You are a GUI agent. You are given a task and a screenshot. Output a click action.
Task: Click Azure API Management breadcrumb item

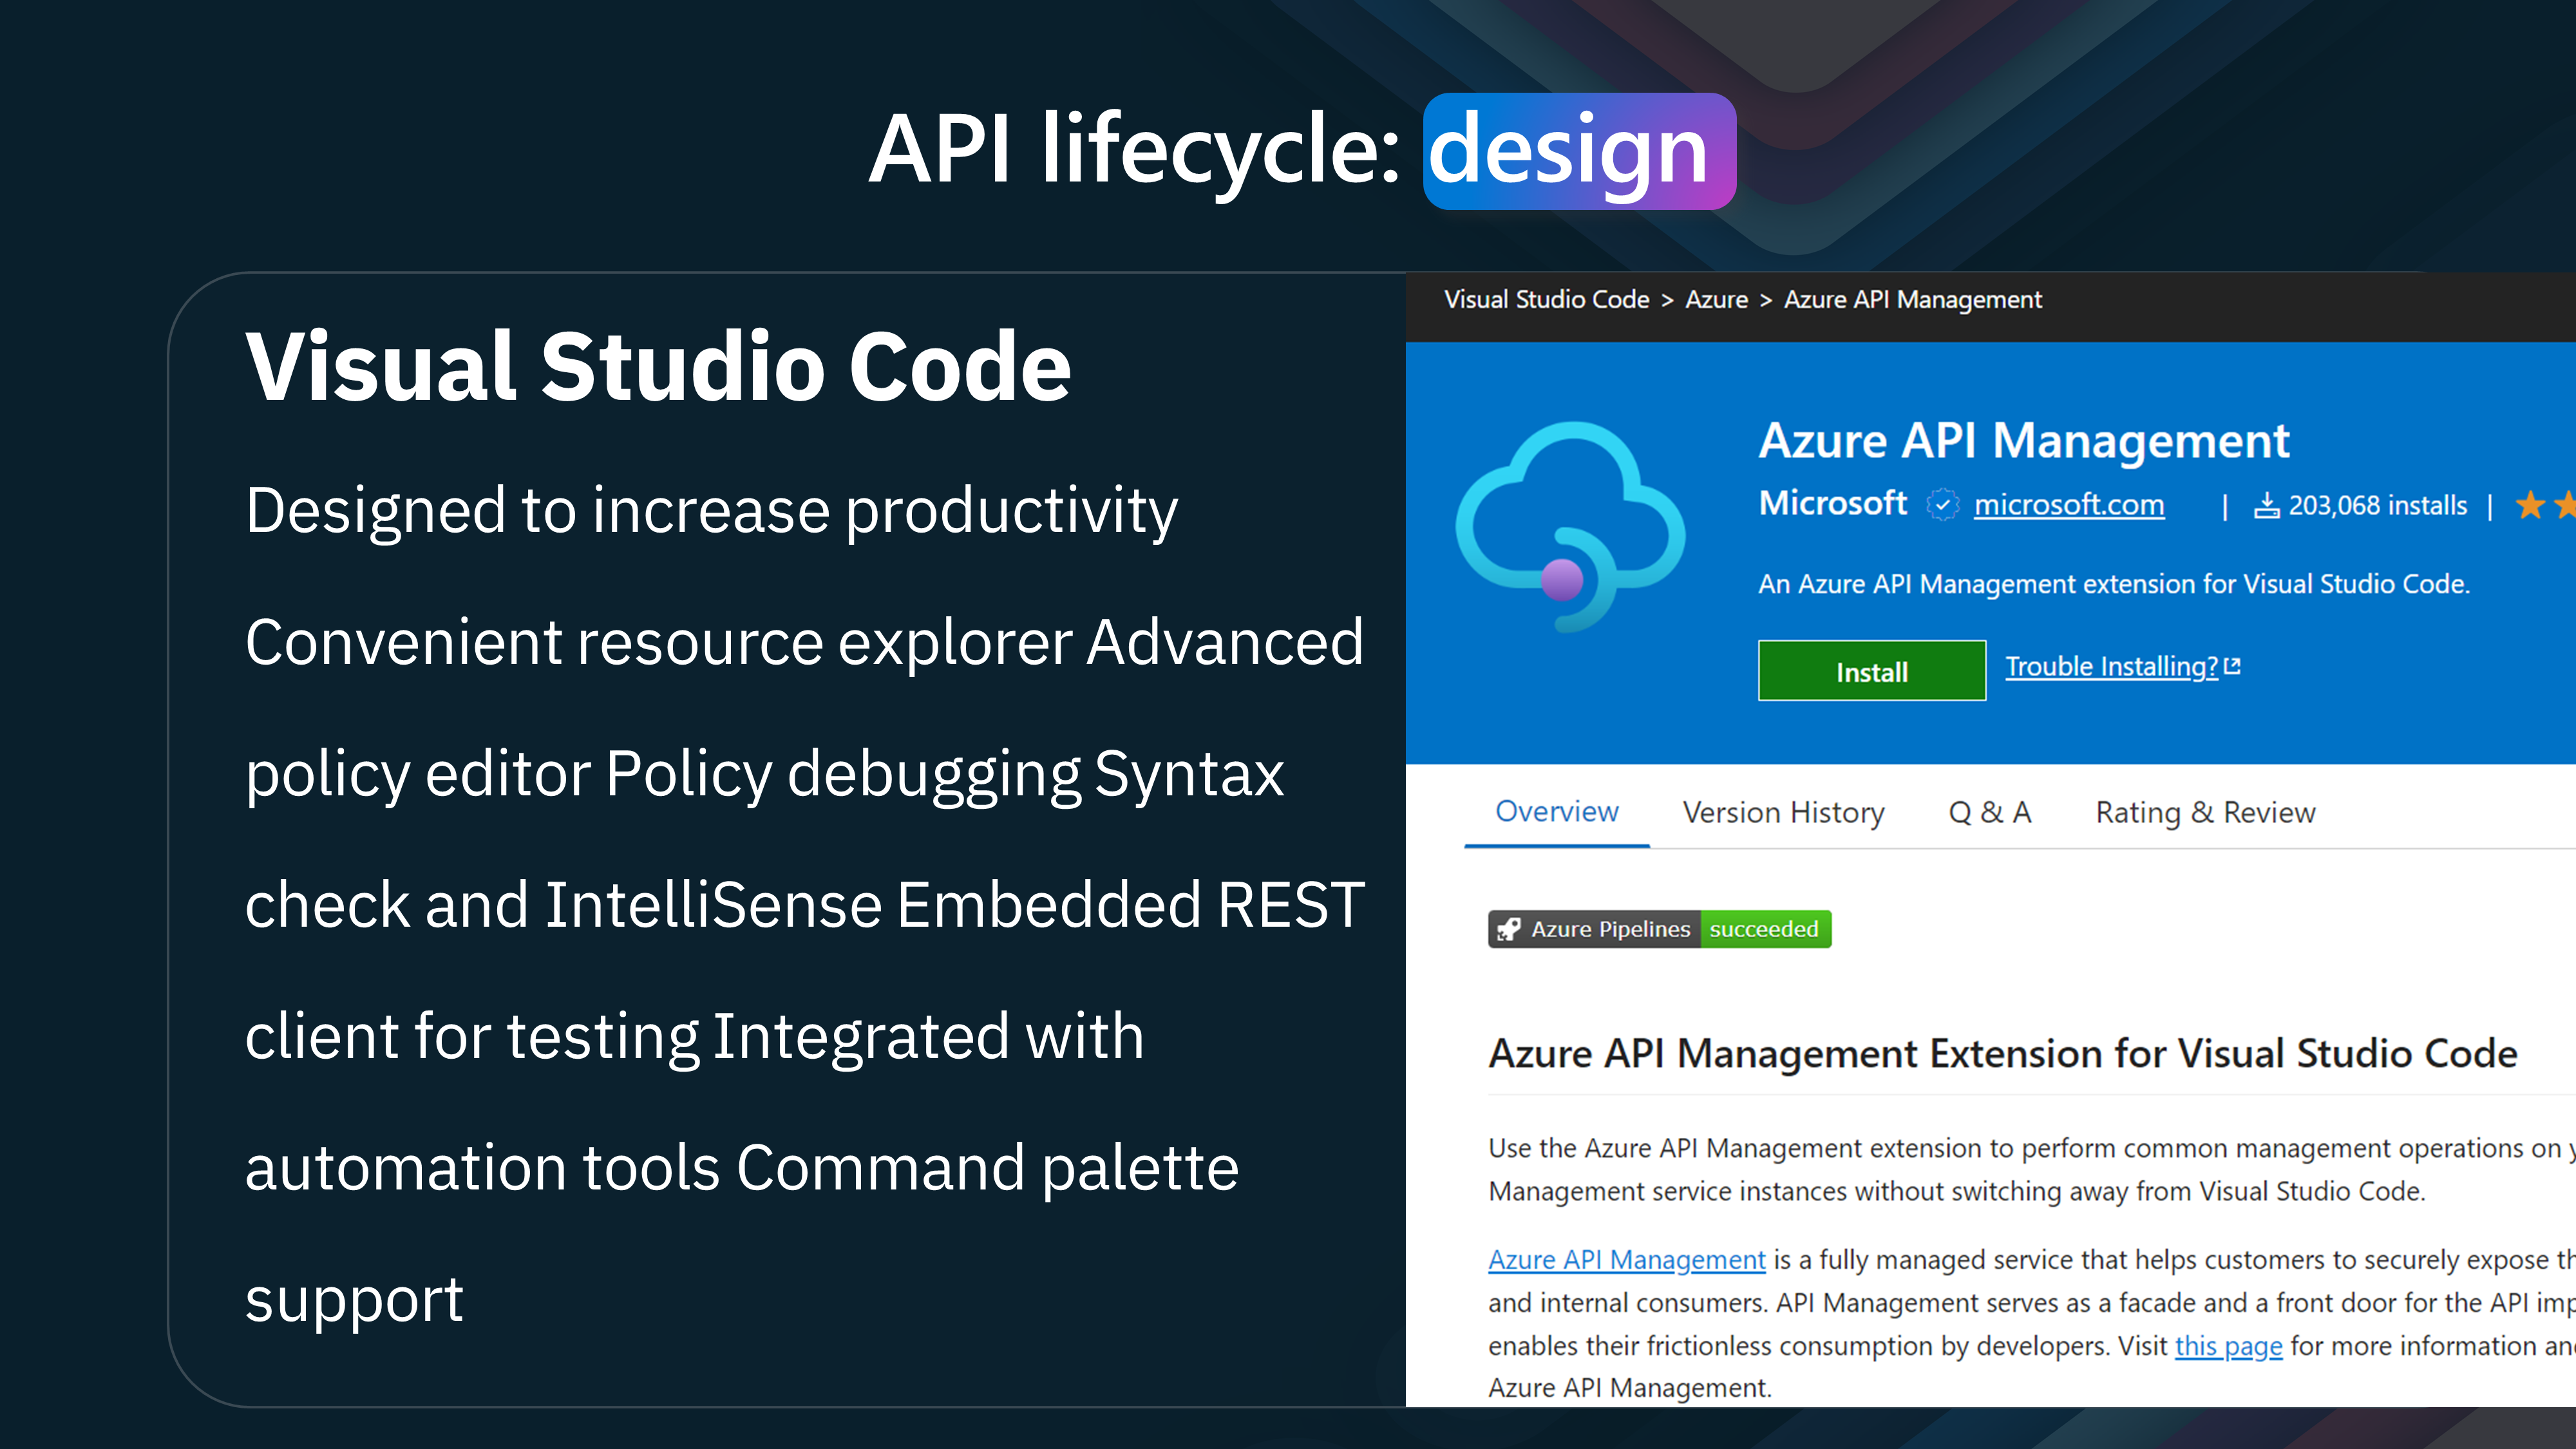pos(1913,299)
